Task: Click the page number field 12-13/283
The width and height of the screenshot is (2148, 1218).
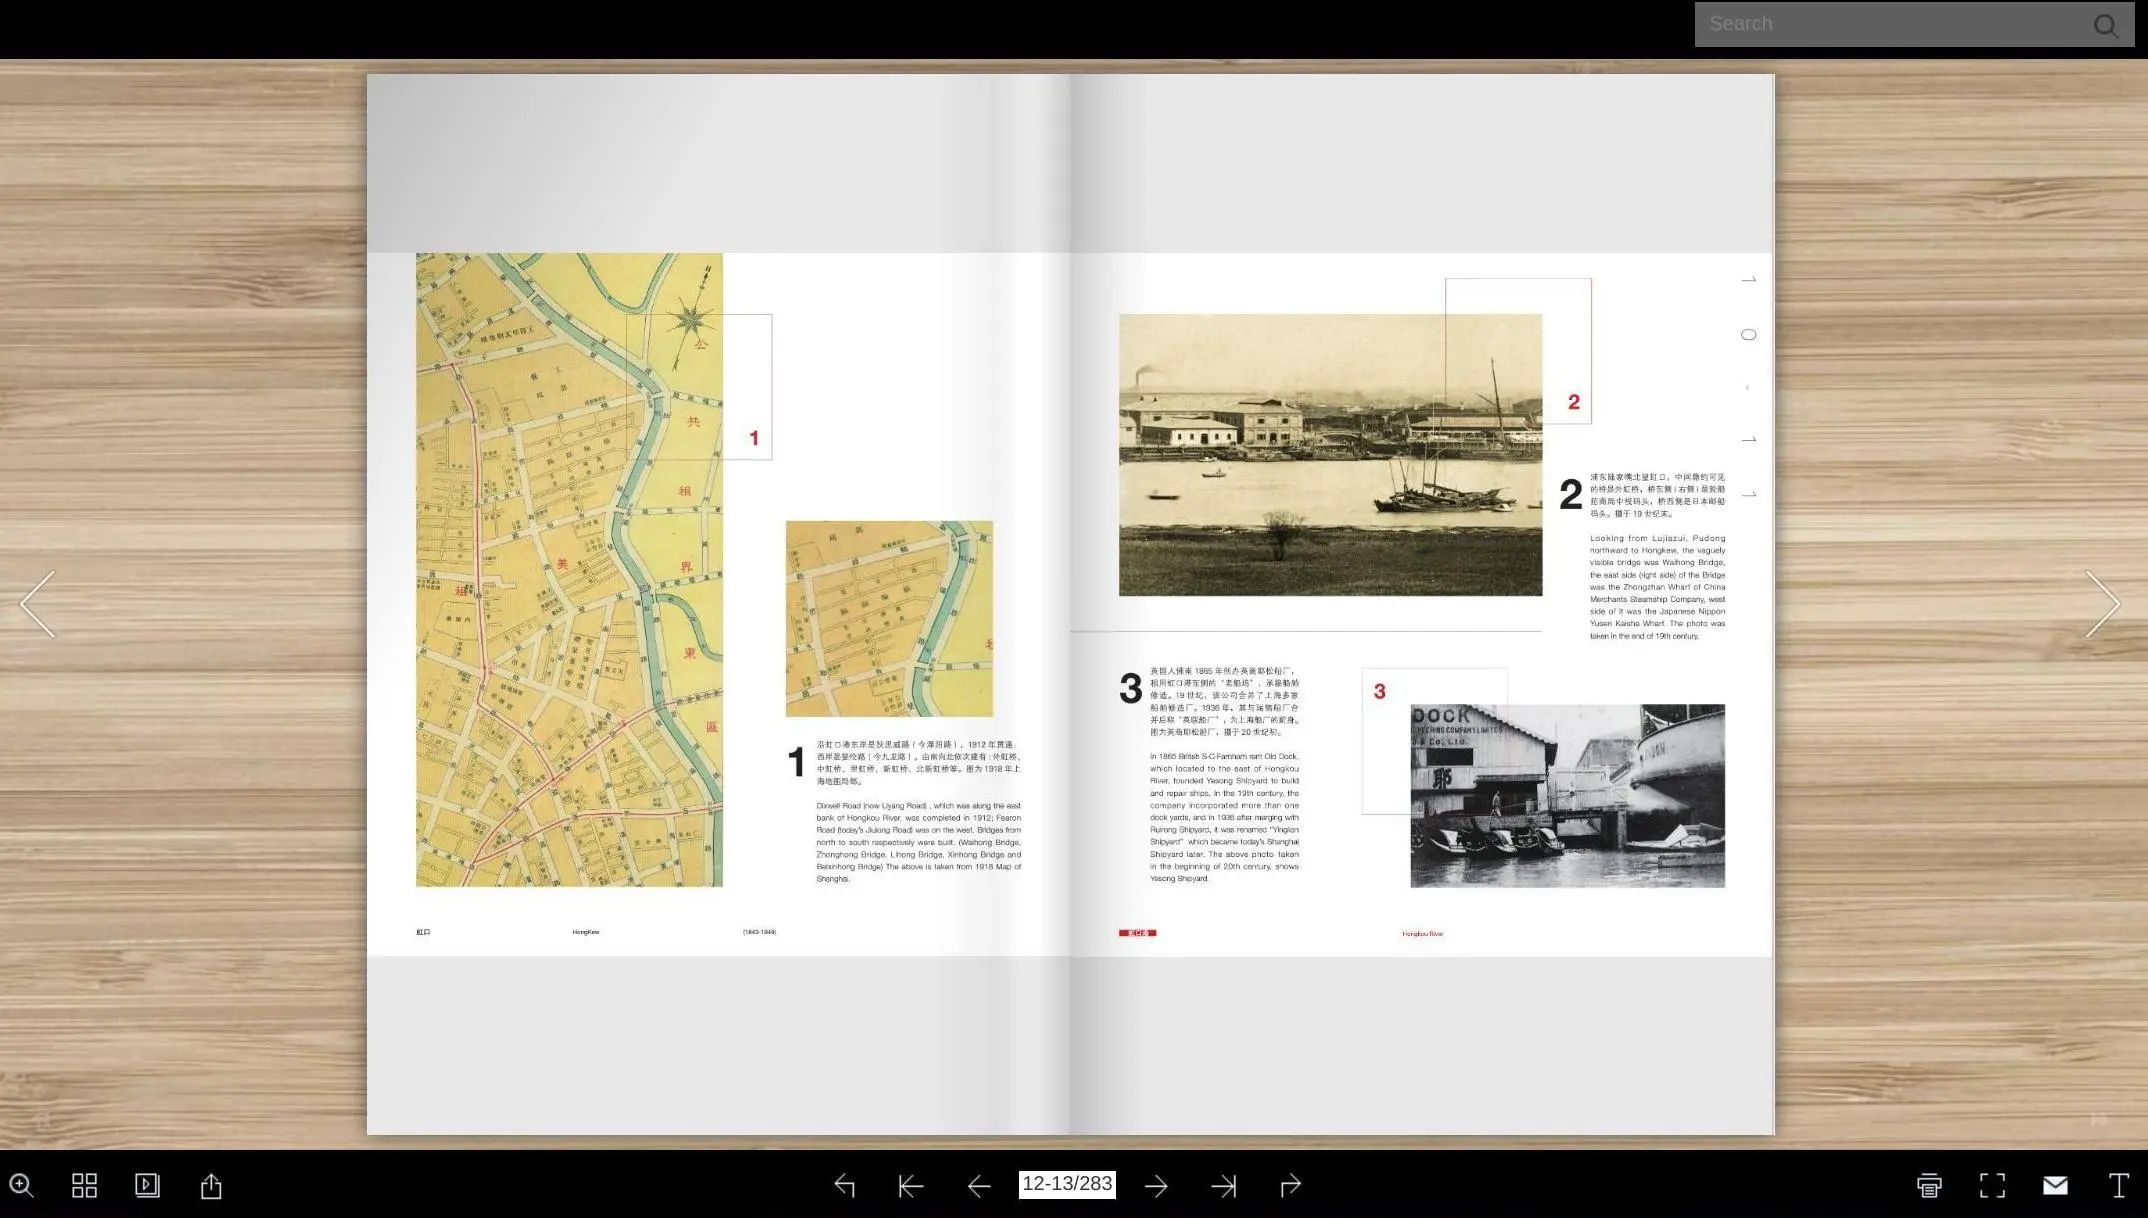Action: [x=1067, y=1184]
